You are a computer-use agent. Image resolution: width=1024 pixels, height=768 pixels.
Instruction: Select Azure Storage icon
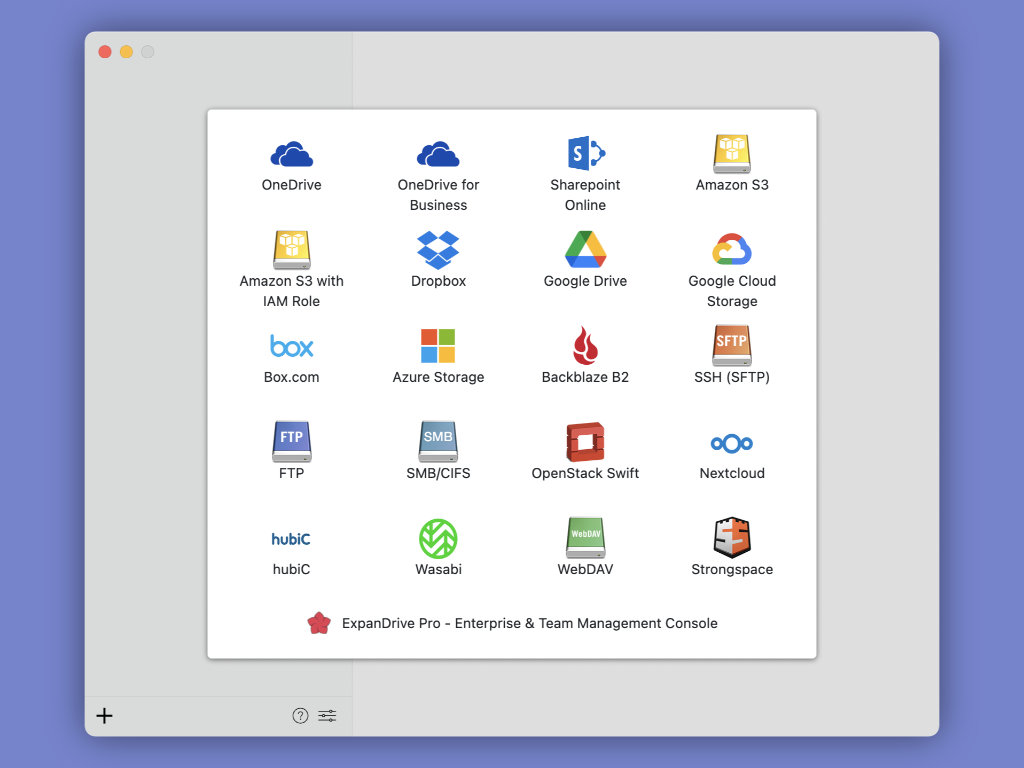(x=438, y=346)
